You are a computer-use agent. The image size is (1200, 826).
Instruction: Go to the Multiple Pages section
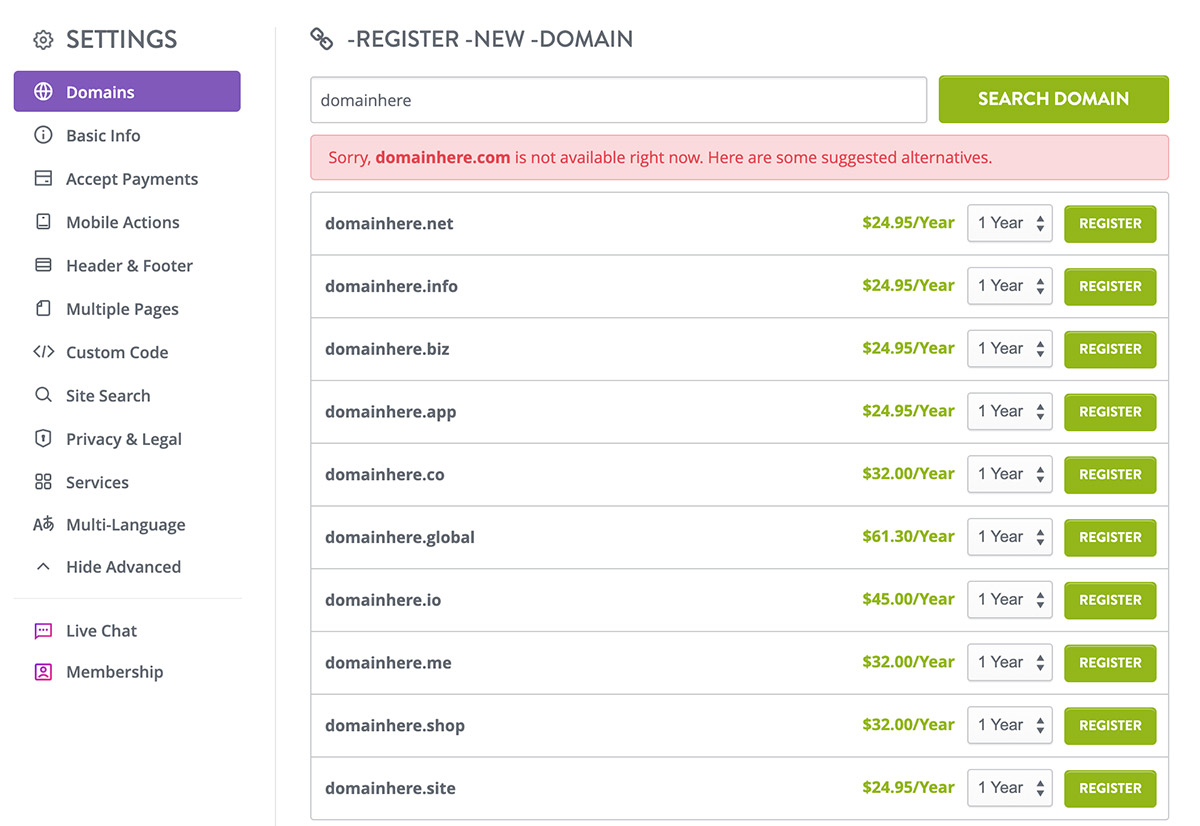(x=122, y=309)
